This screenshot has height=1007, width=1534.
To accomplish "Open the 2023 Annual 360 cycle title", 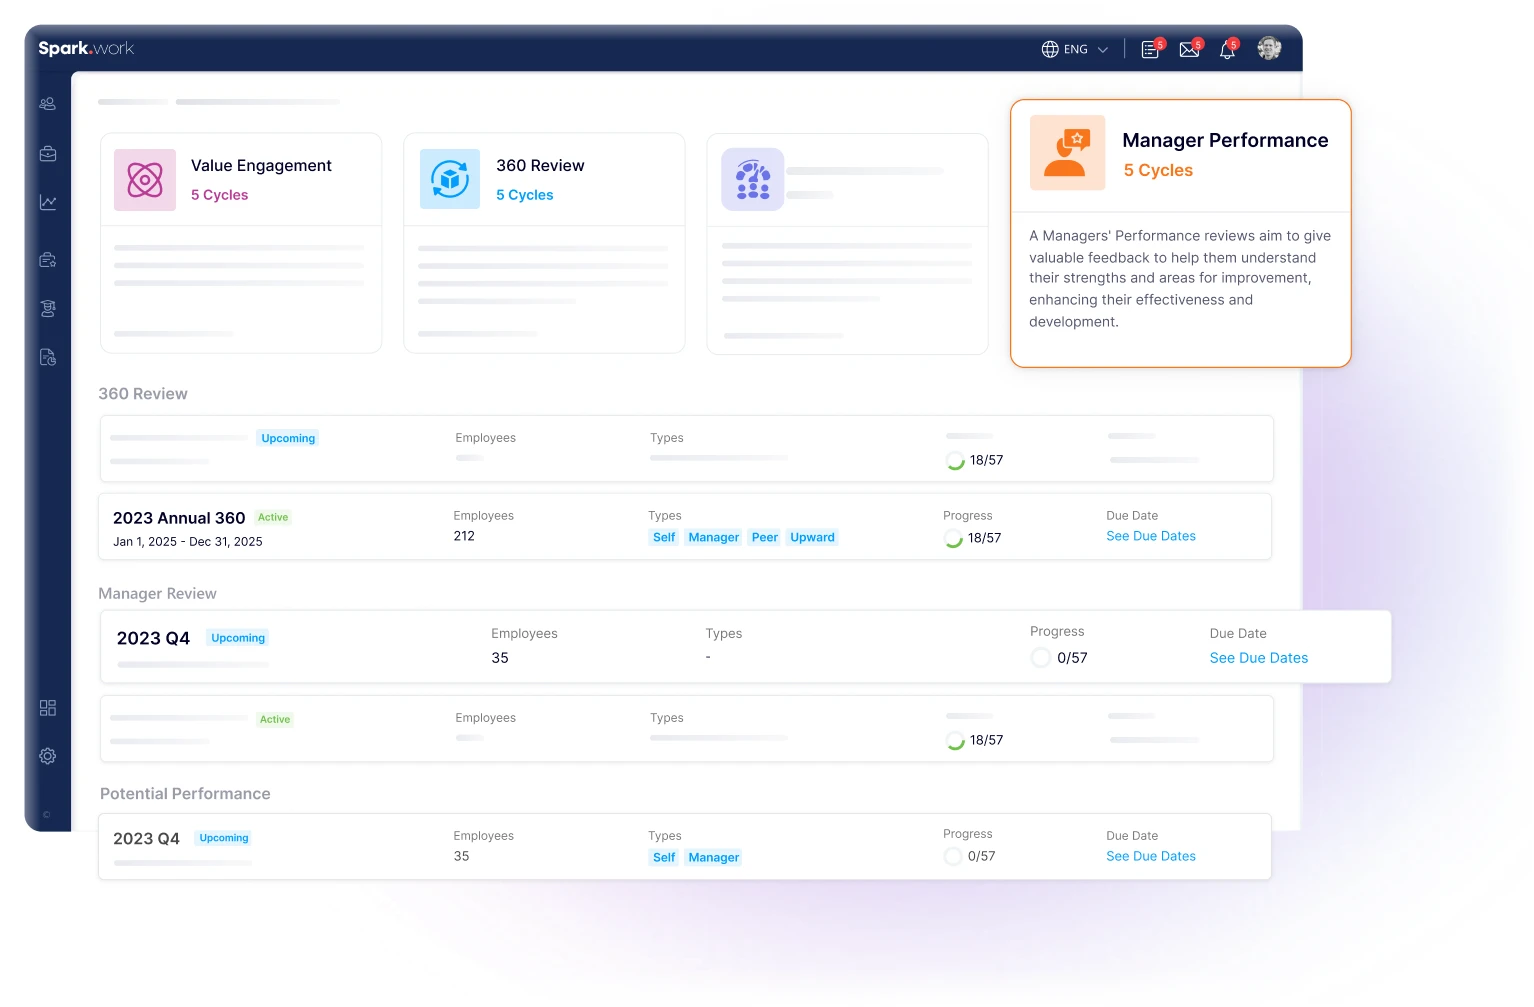I will (179, 518).
